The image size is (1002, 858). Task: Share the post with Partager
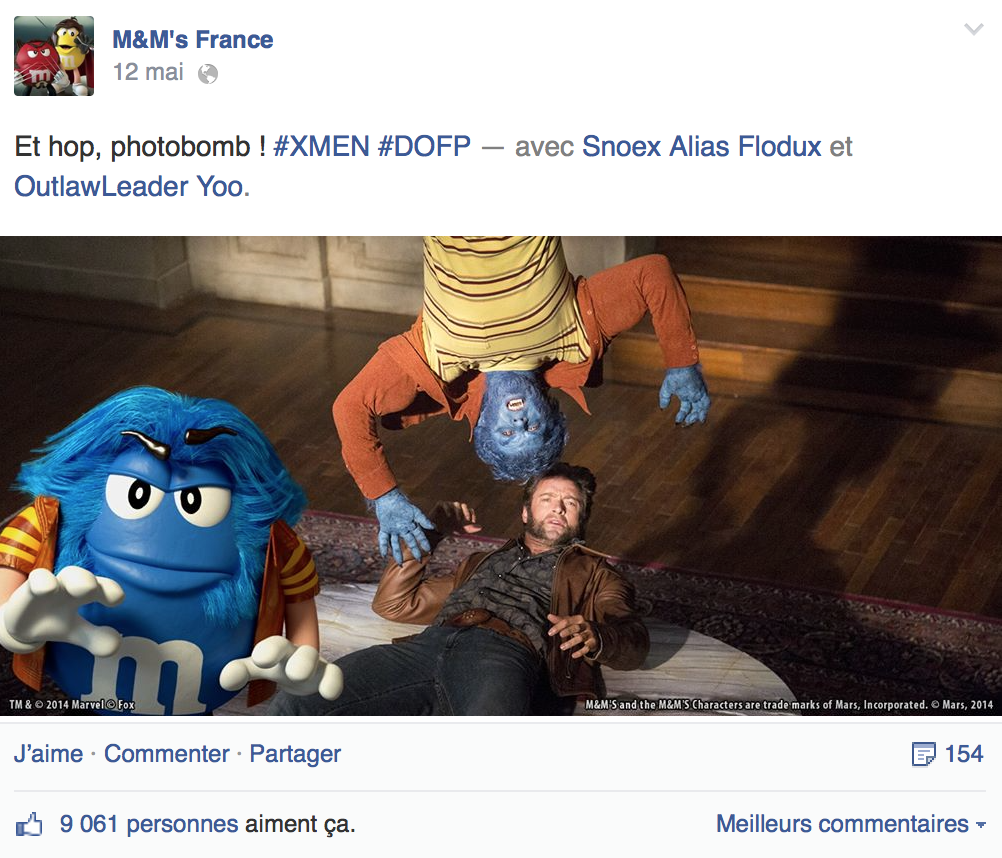pyautogui.click(x=295, y=754)
